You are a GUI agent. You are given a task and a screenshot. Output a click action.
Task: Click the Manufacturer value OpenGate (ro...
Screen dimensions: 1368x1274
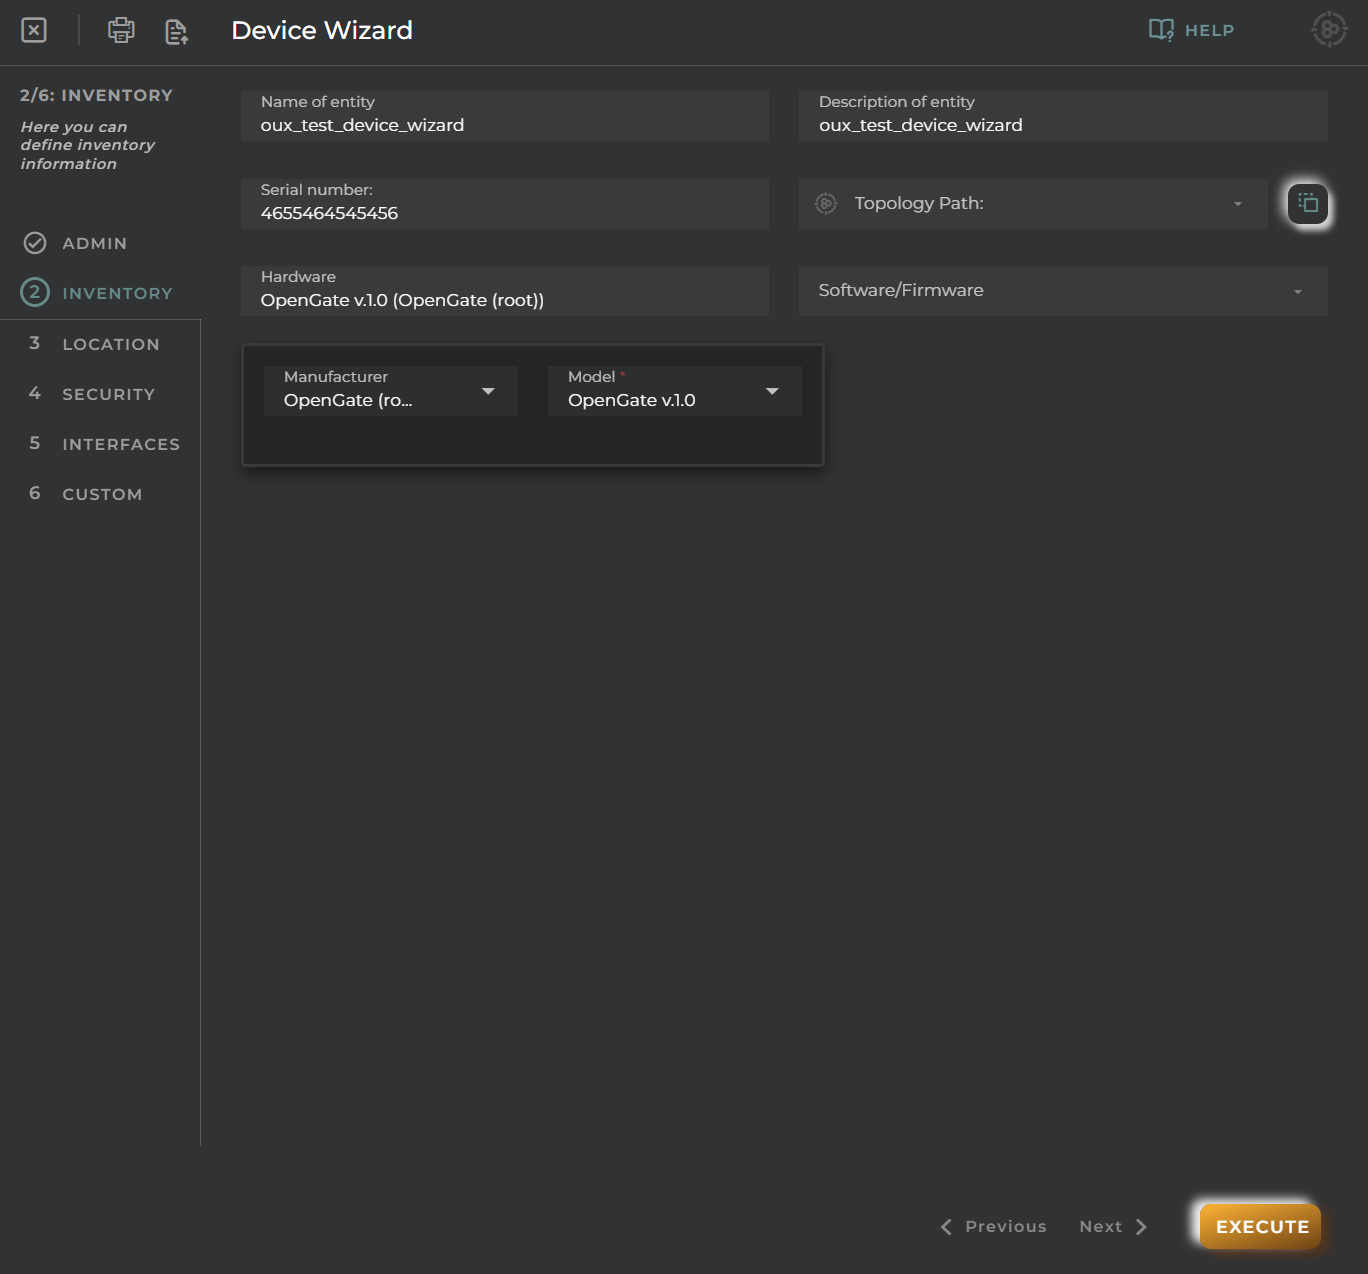348,401
